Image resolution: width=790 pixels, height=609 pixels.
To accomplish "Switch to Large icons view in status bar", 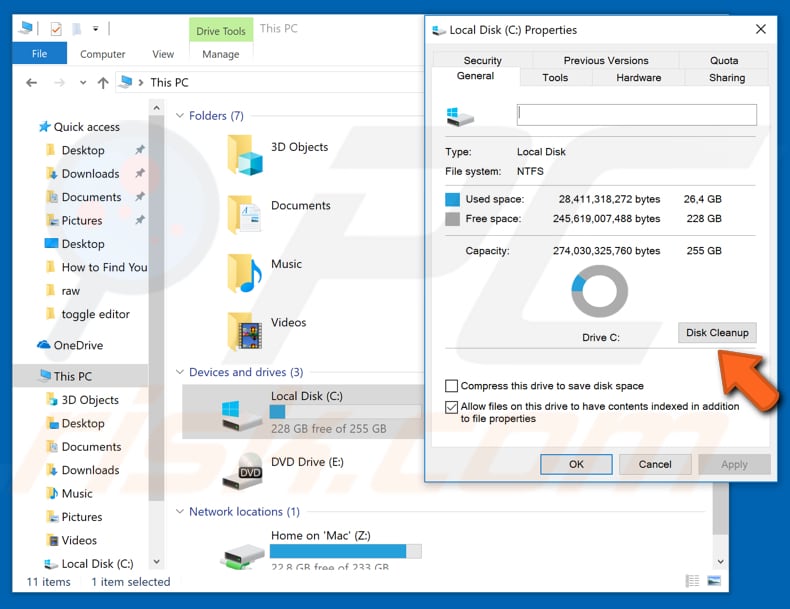I will click(x=714, y=581).
